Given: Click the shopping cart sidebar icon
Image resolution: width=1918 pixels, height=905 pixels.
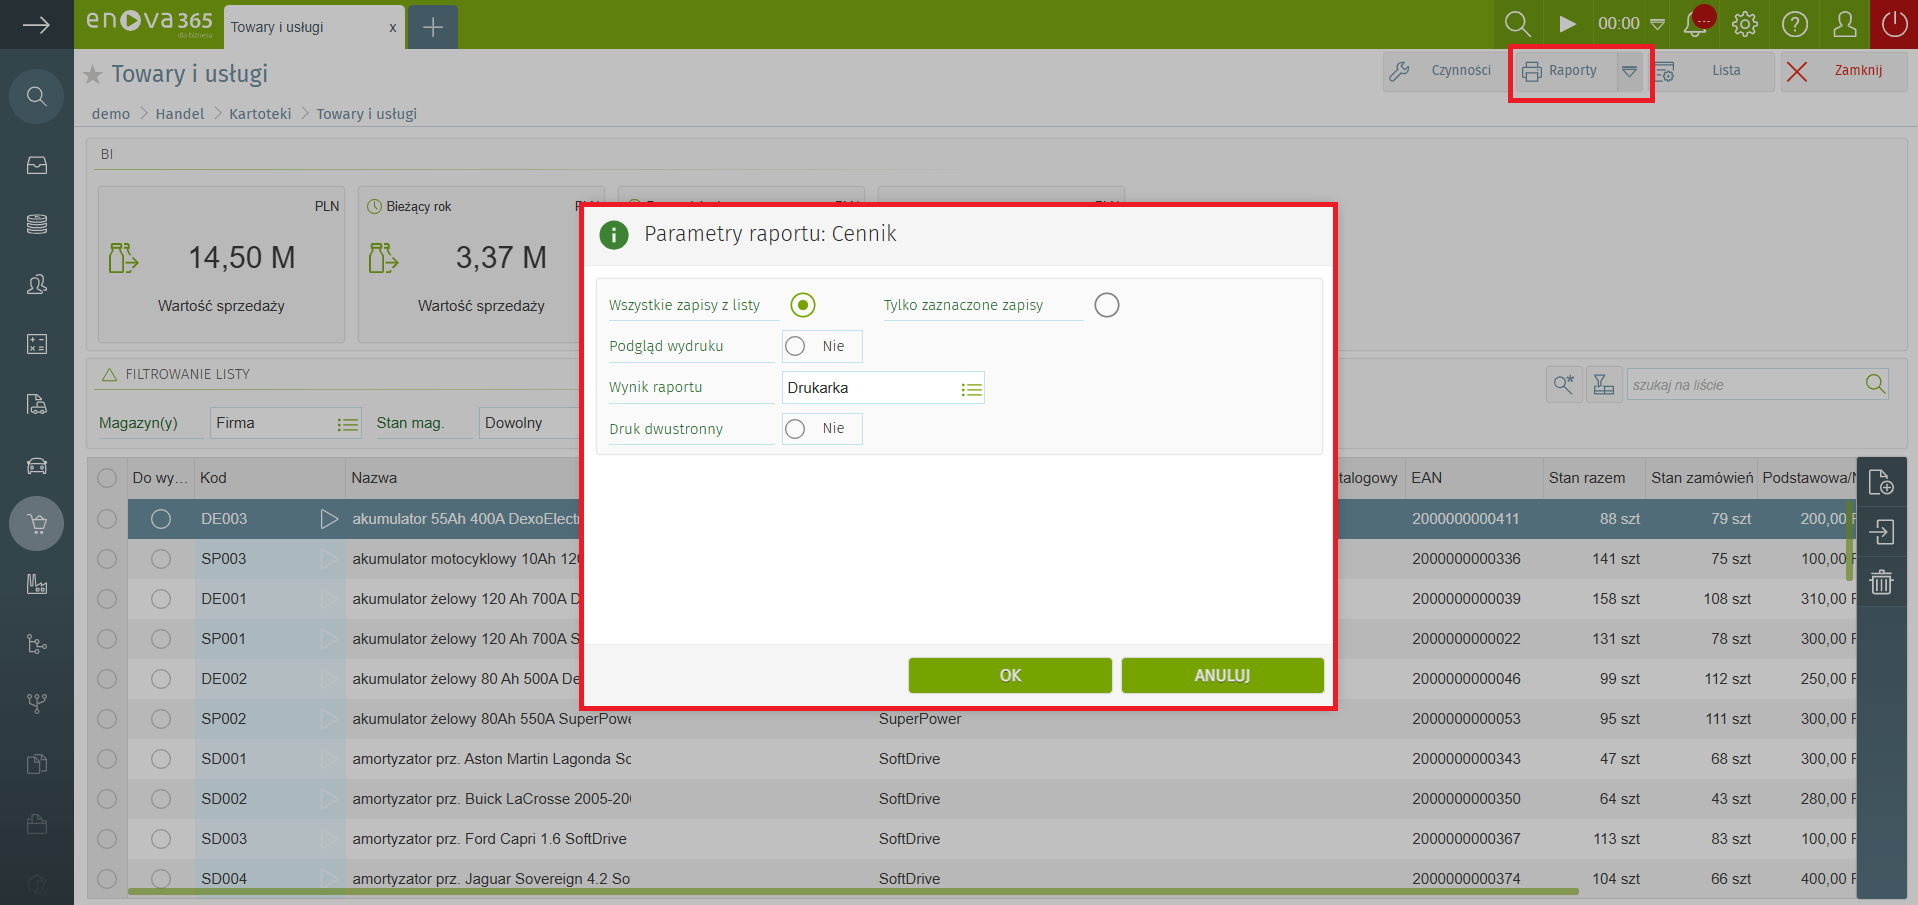Looking at the screenshot, I should (37, 524).
